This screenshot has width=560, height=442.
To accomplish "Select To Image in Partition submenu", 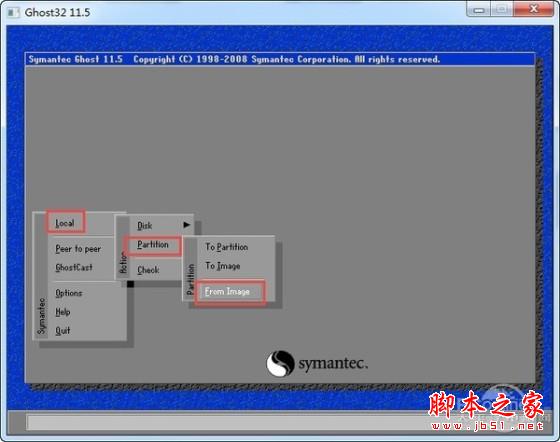I will tap(223, 266).
